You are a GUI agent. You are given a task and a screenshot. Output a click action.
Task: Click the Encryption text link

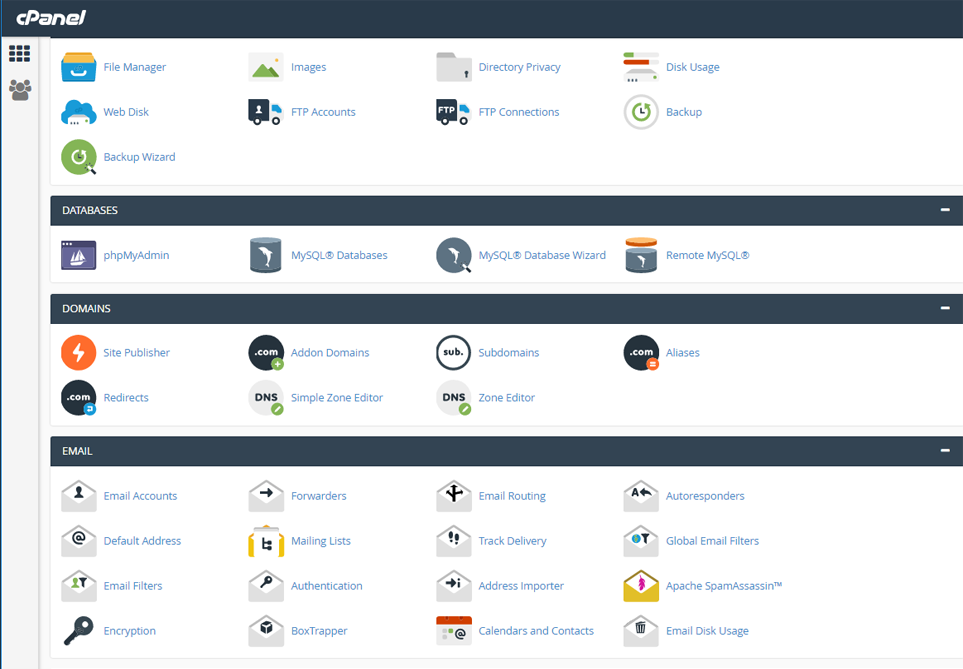130,631
